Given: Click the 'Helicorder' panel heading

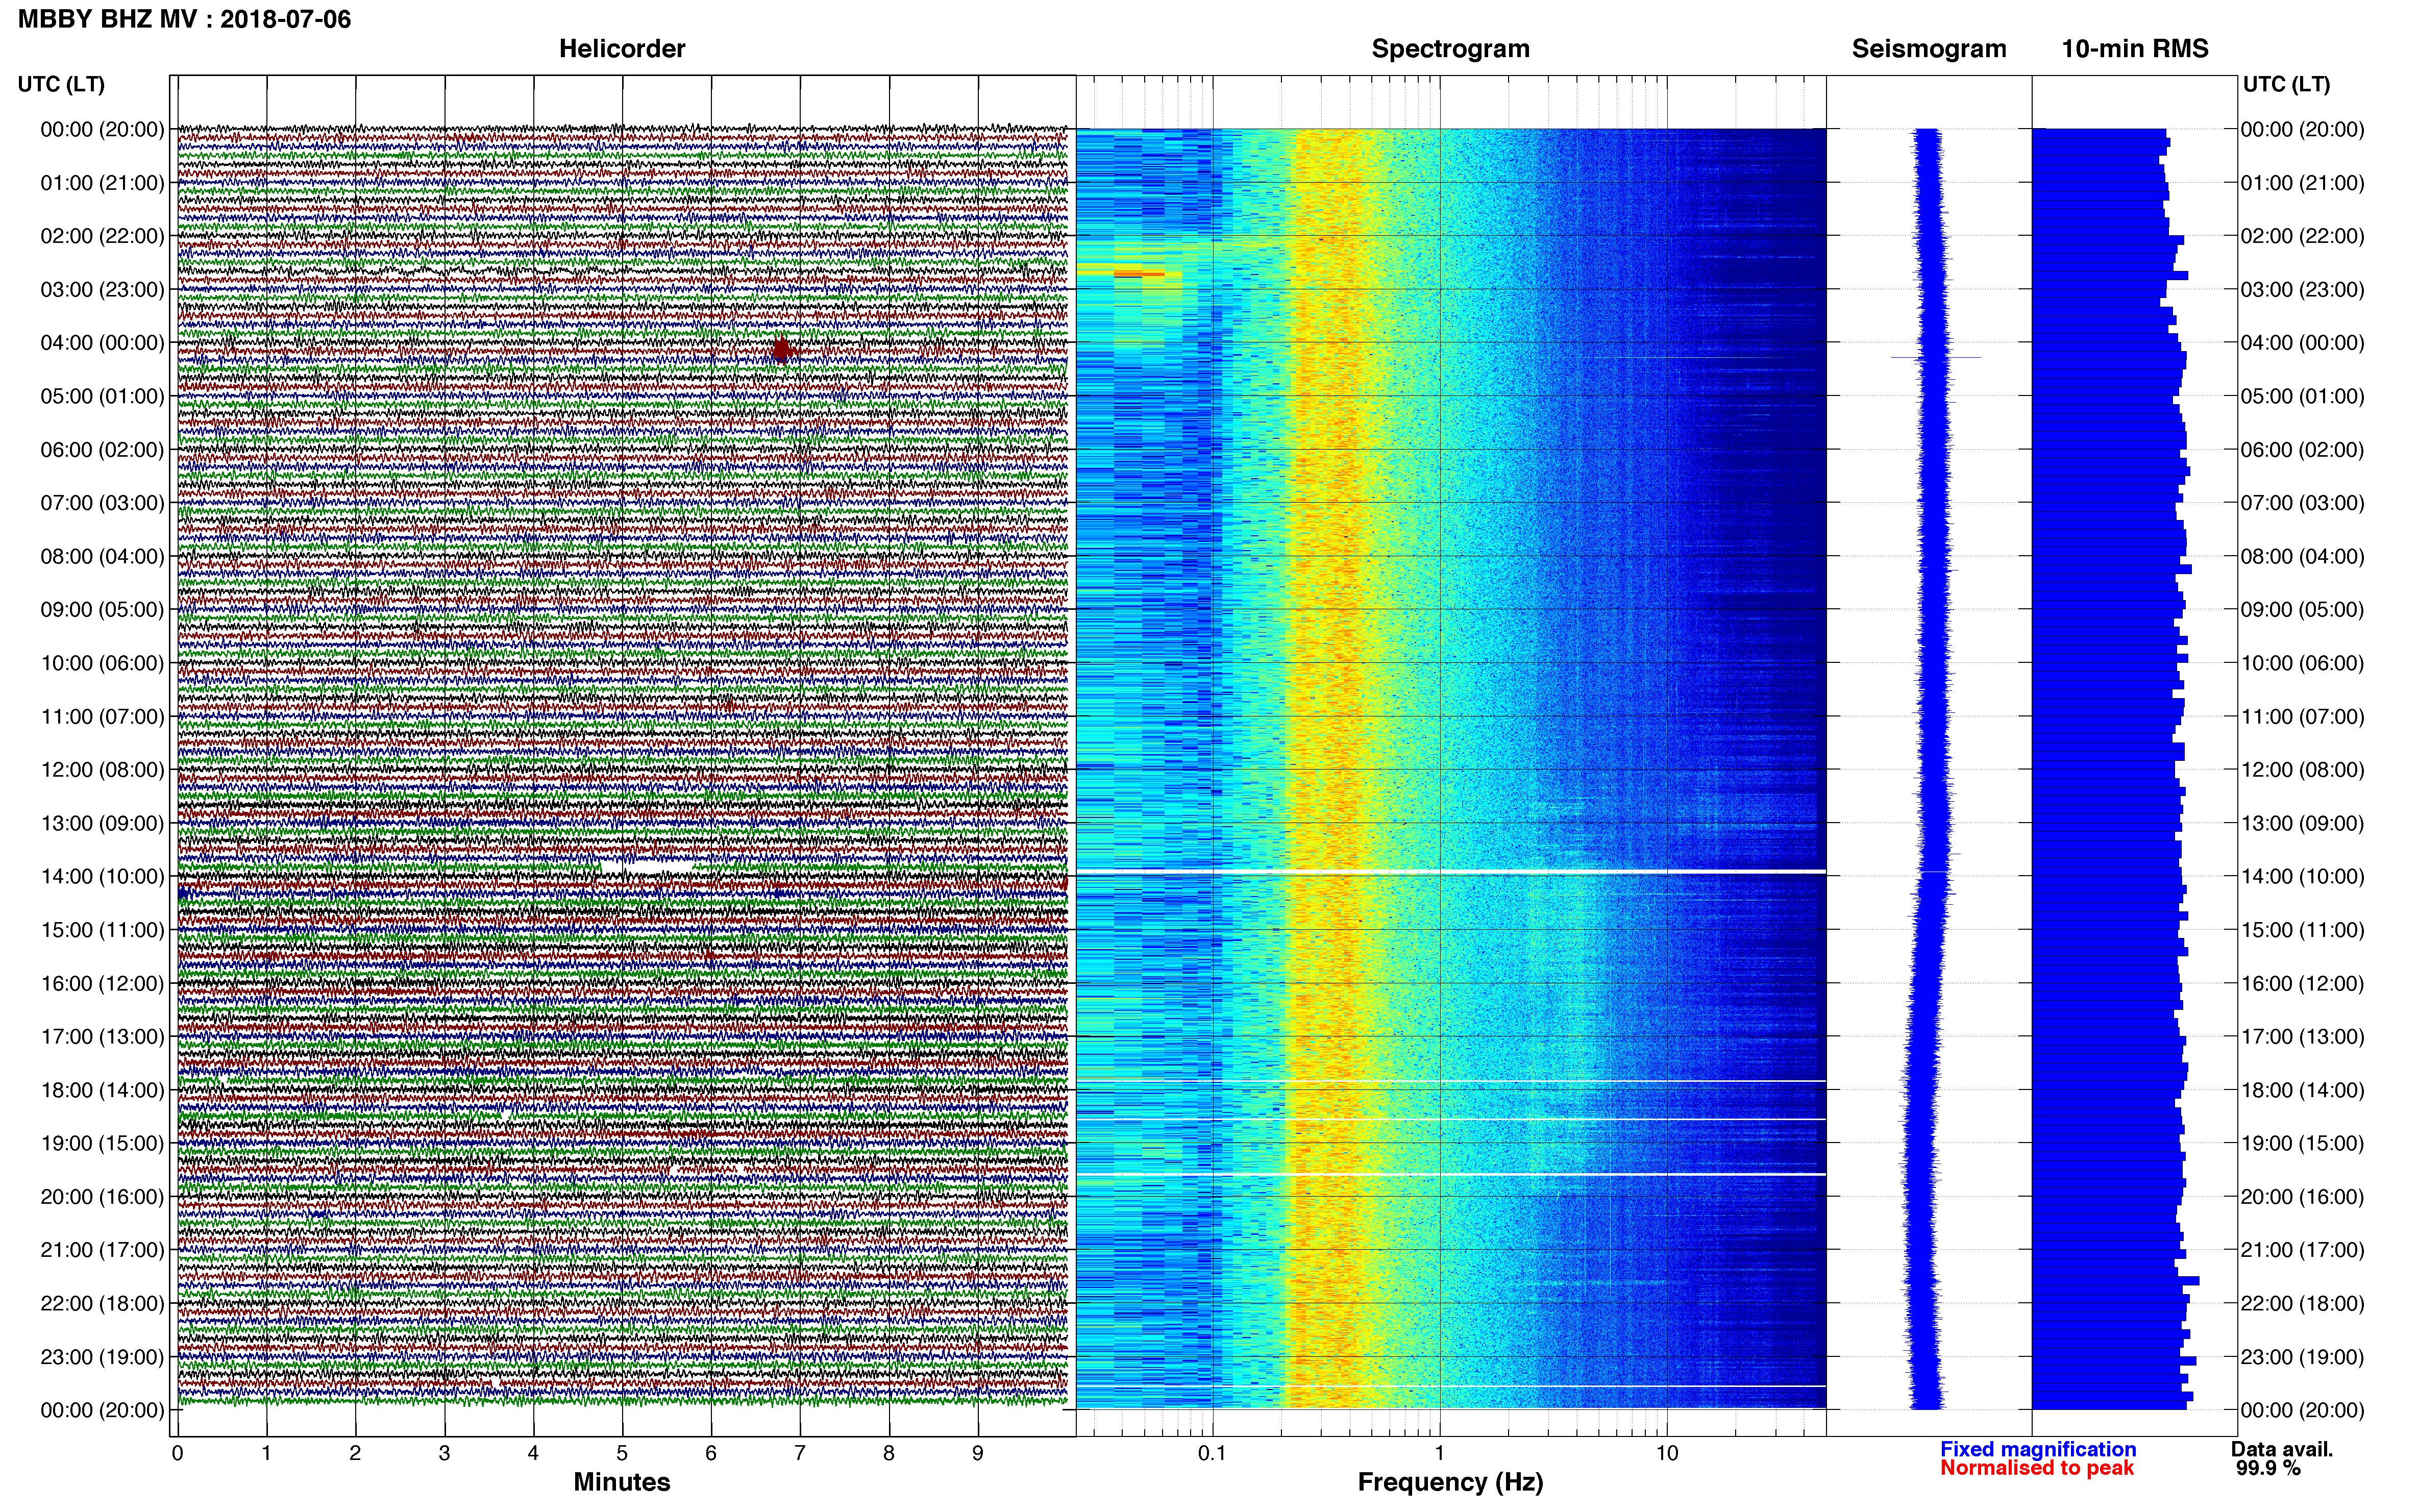Looking at the screenshot, I should pos(622,49).
